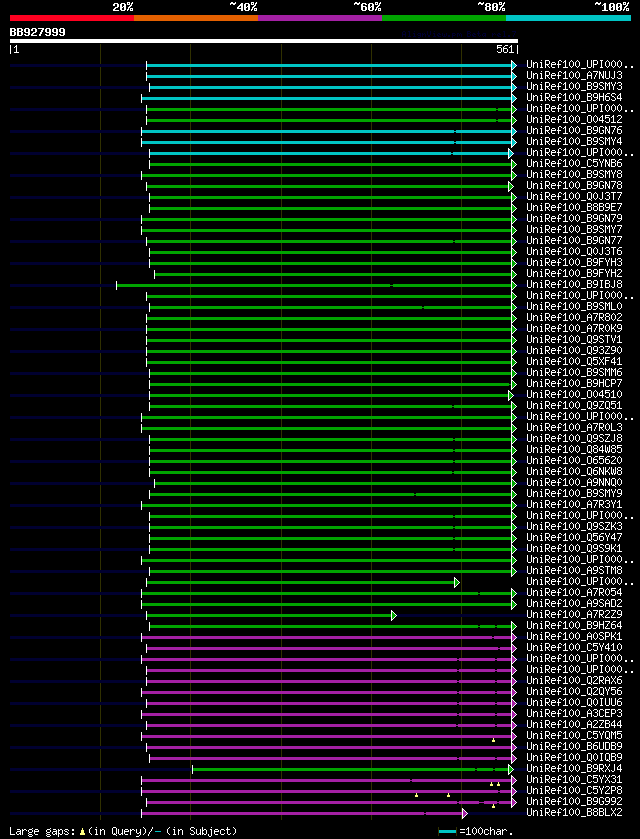Click UniRef100_Q9SZJ8 hit name

(574, 439)
